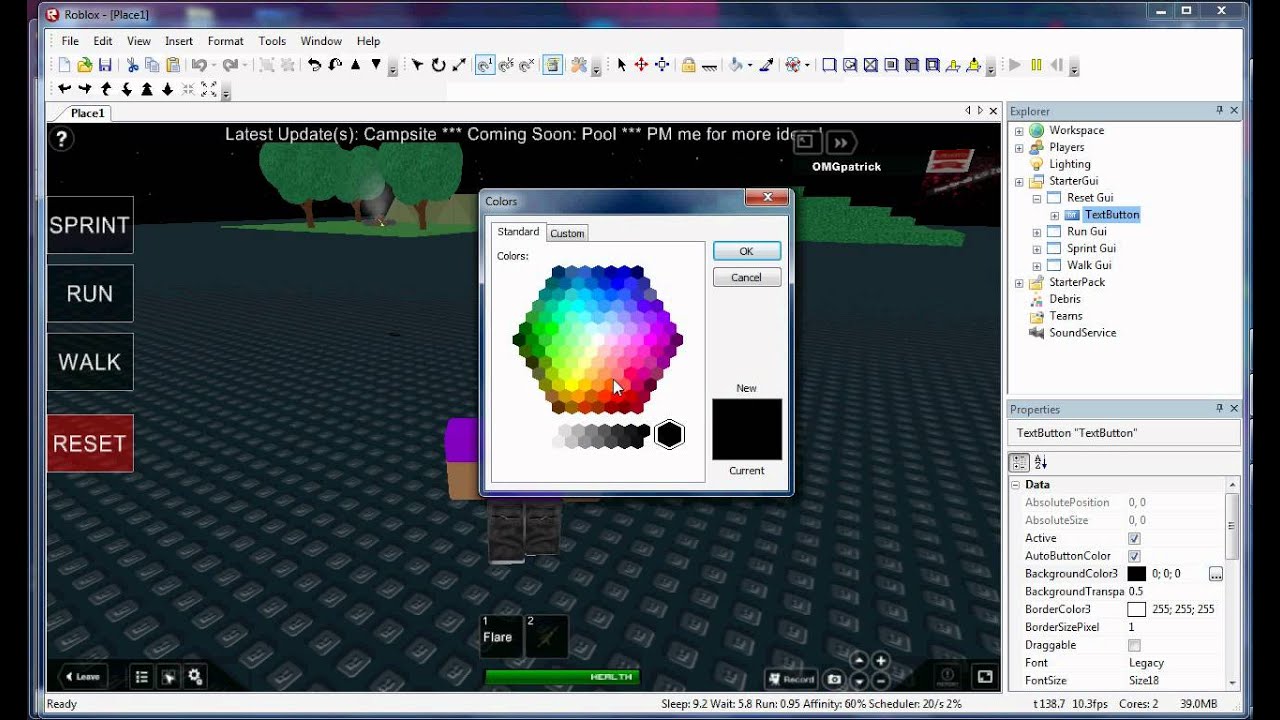Toggle the Active property checkbox
The width and height of the screenshot is (1280, 720).
(x=1134, y=538)
